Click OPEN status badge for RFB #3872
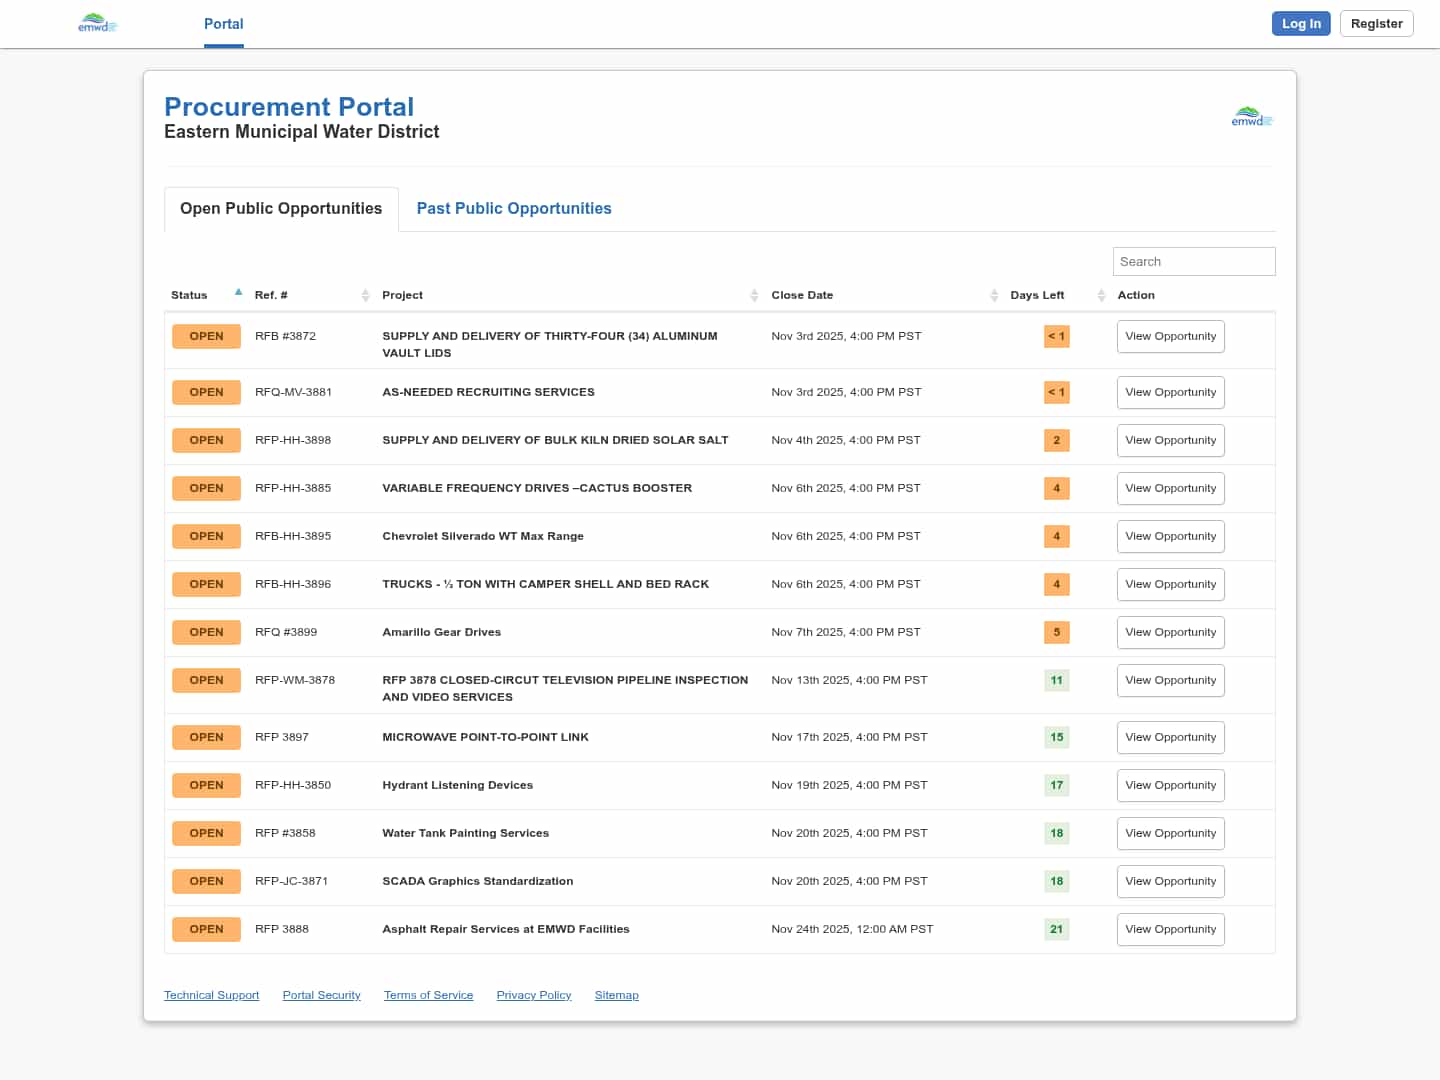The image size is (1440, 1080). tap(206, 336)
